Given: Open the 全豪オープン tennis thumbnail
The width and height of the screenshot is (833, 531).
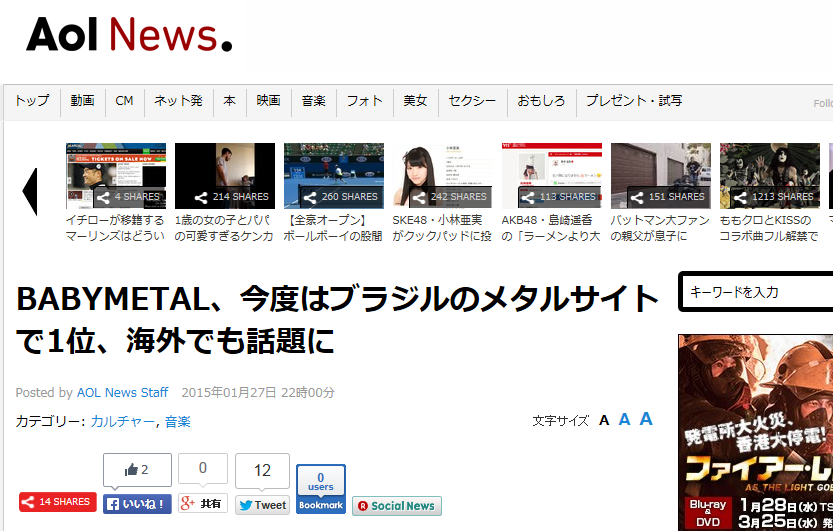Looking at the screenshot, I should tap(334, 176).
